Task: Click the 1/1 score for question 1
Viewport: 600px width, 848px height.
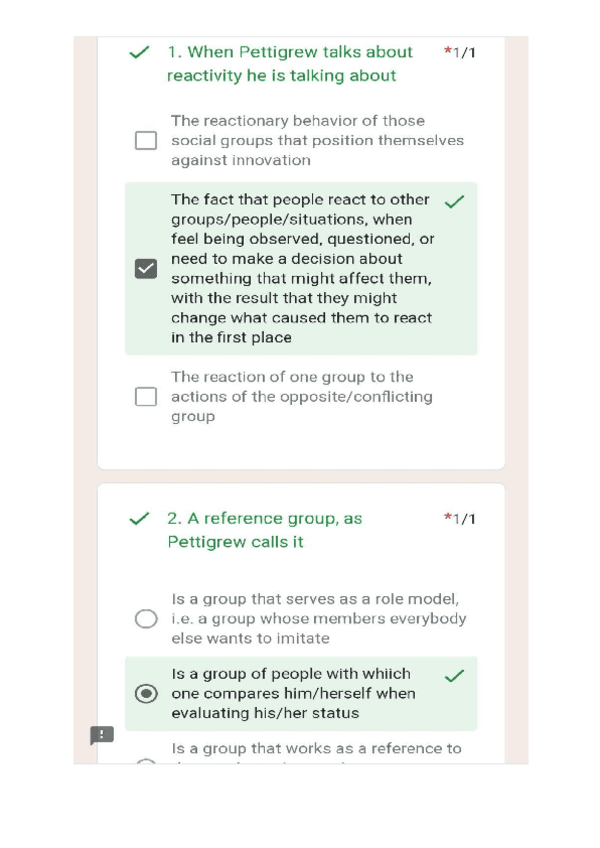Action: tap(465, 52)
